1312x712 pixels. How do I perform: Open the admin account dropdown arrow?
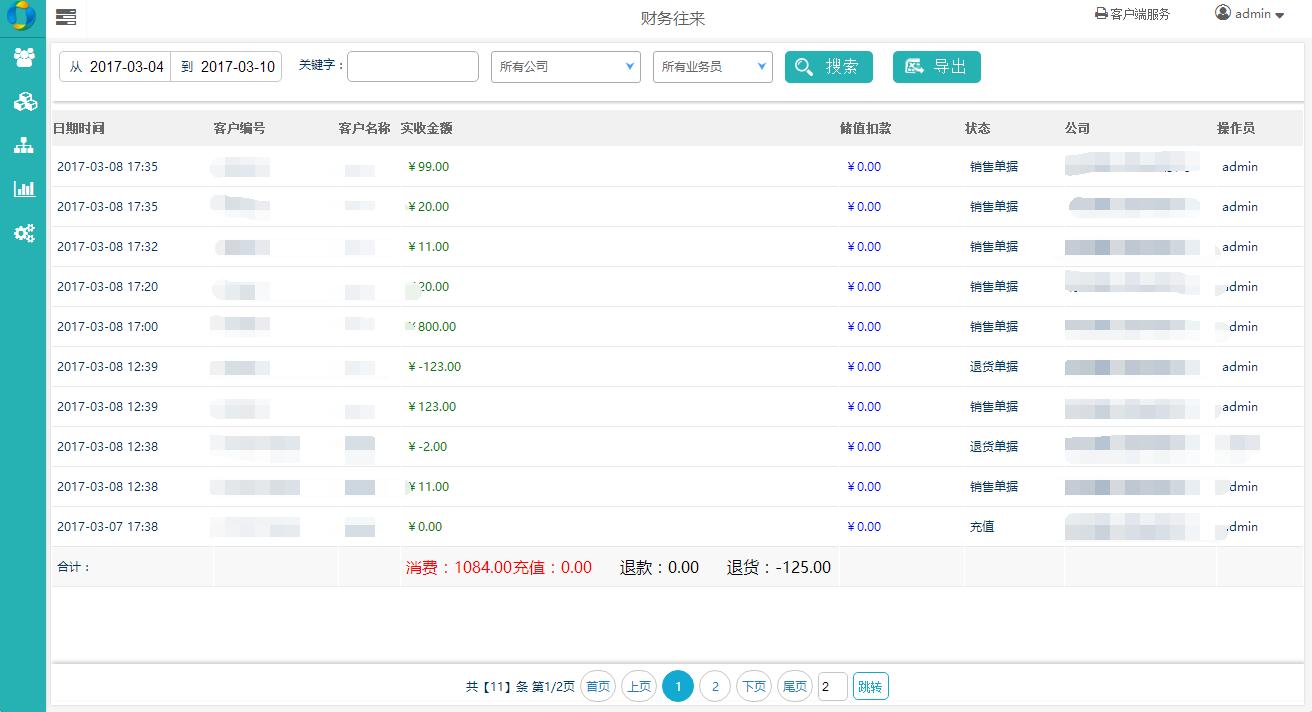(1279, 15)
